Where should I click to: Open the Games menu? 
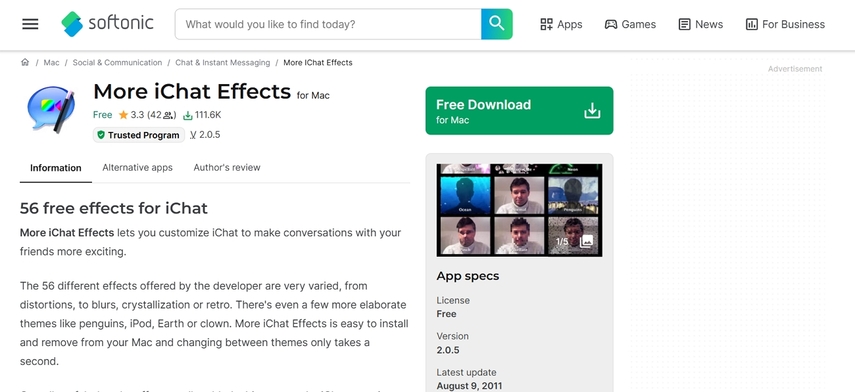630,24
